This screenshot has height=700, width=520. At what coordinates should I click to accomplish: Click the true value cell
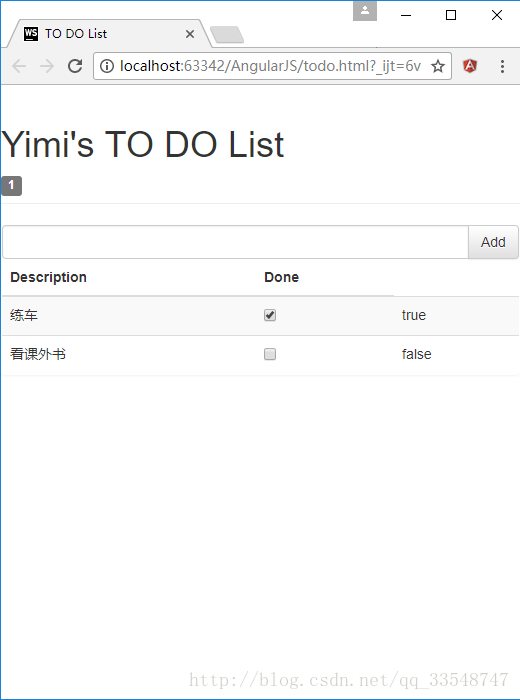[414, 315]
